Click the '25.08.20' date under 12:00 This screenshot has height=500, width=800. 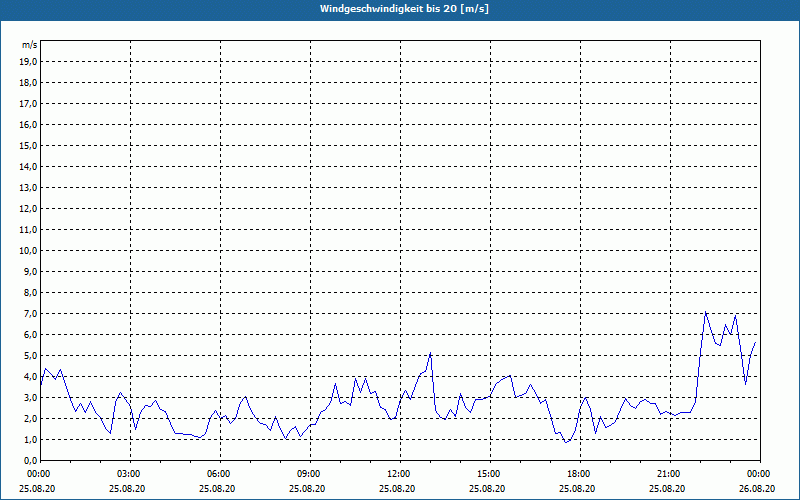click(397, 489)
